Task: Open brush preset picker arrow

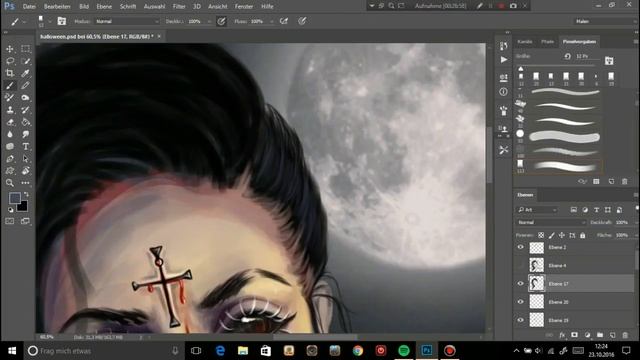Action: point(49,21)
